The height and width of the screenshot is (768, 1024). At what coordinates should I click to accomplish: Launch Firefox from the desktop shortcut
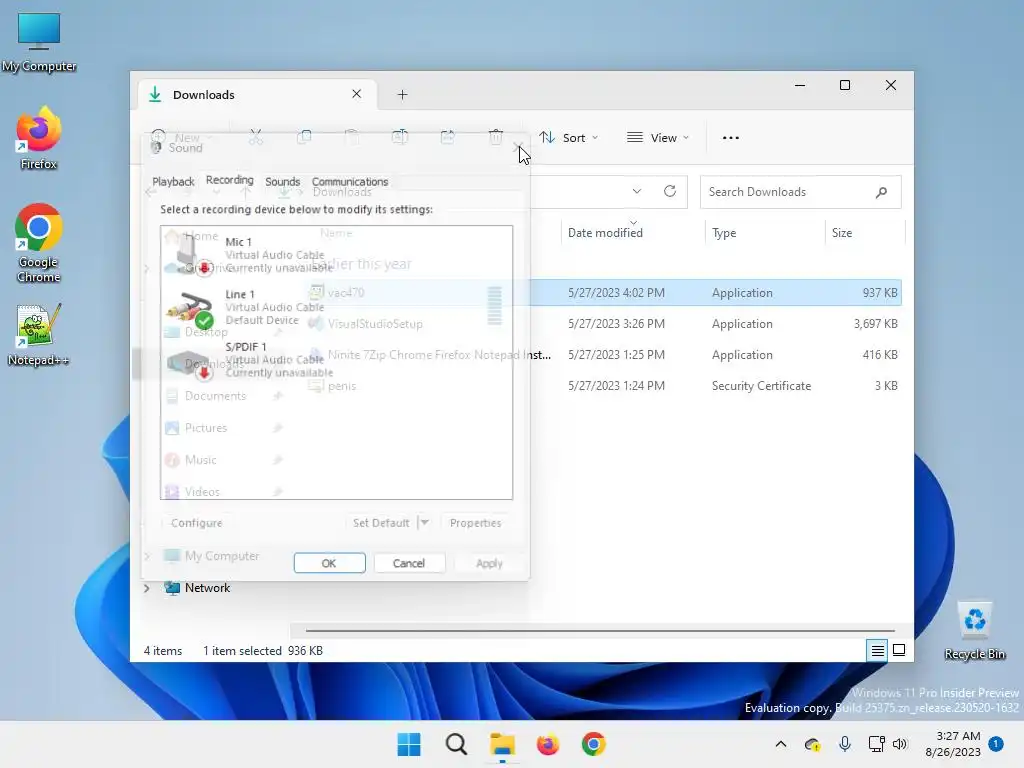[39, 138]
